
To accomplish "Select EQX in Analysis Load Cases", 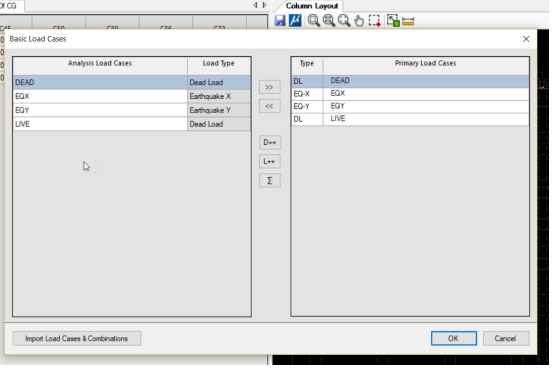I will [x=100, y=96].
